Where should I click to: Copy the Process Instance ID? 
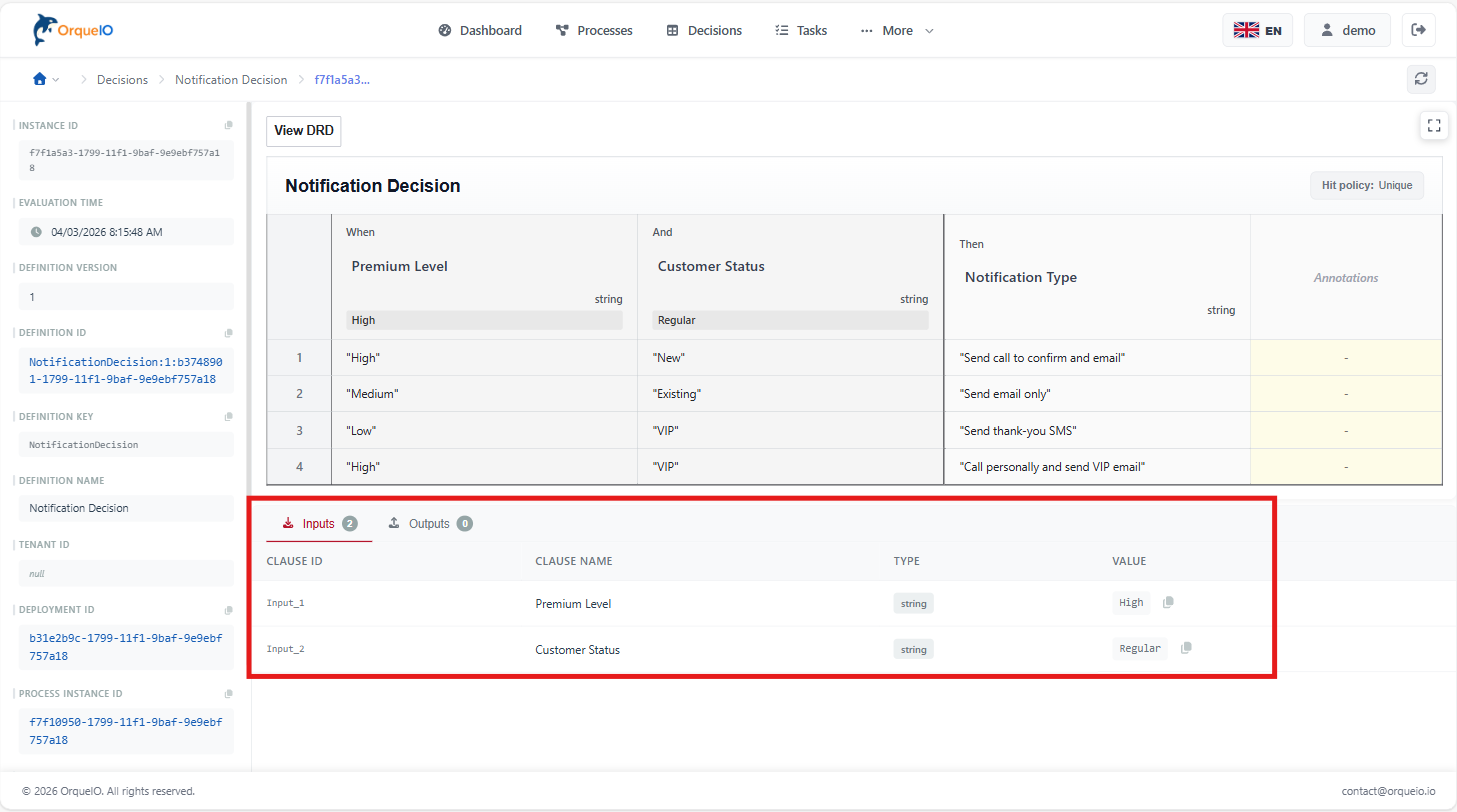[228, 694]
